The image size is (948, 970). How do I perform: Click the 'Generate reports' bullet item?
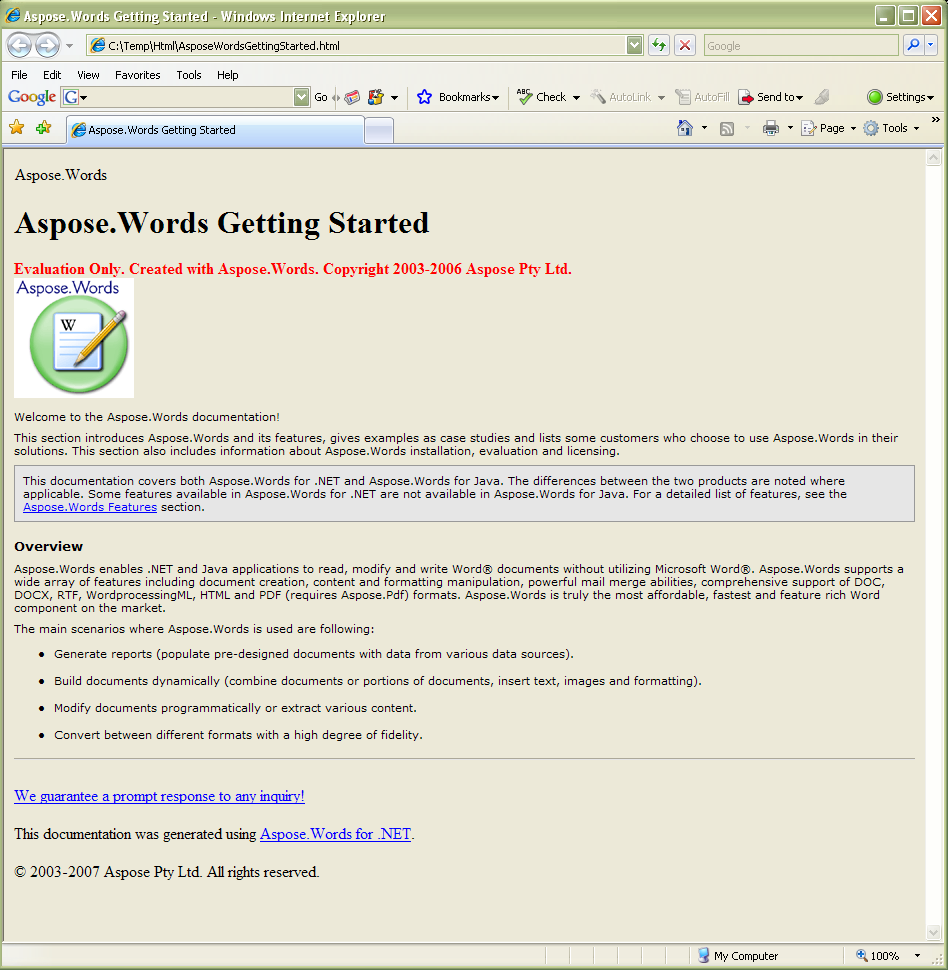tap(314, 654)
